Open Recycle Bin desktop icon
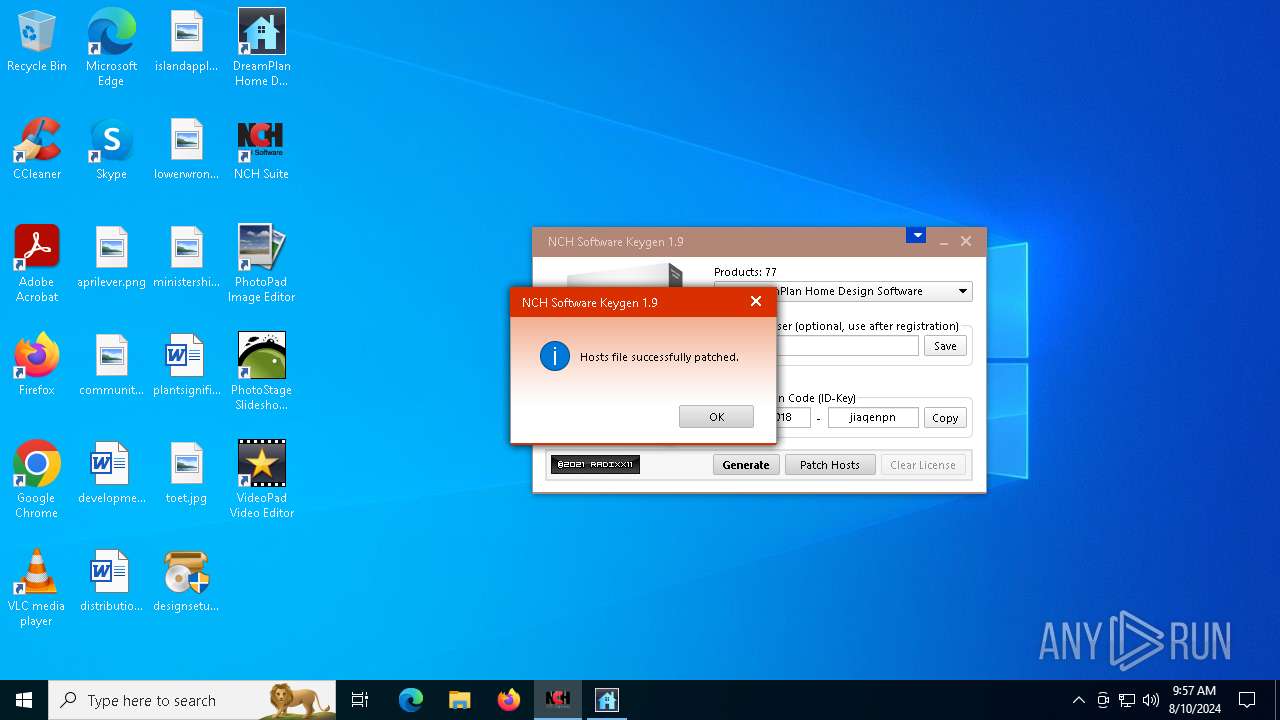 point(37,42)
